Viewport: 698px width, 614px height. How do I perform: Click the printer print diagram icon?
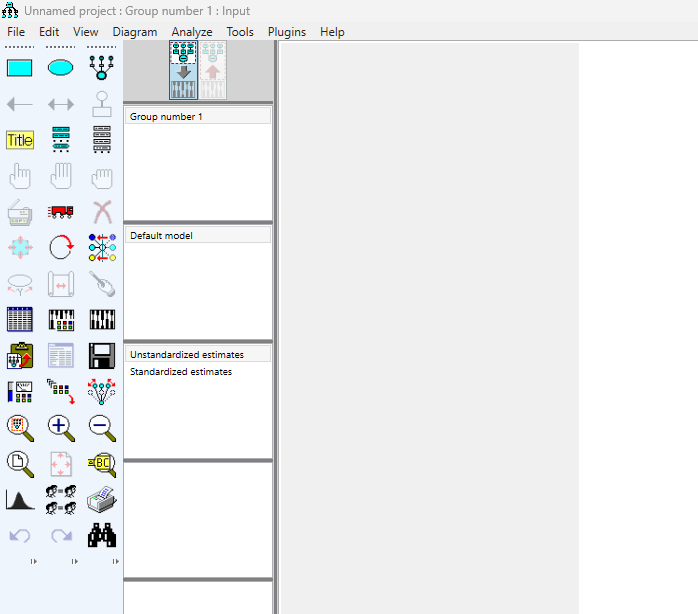(102, 499)
